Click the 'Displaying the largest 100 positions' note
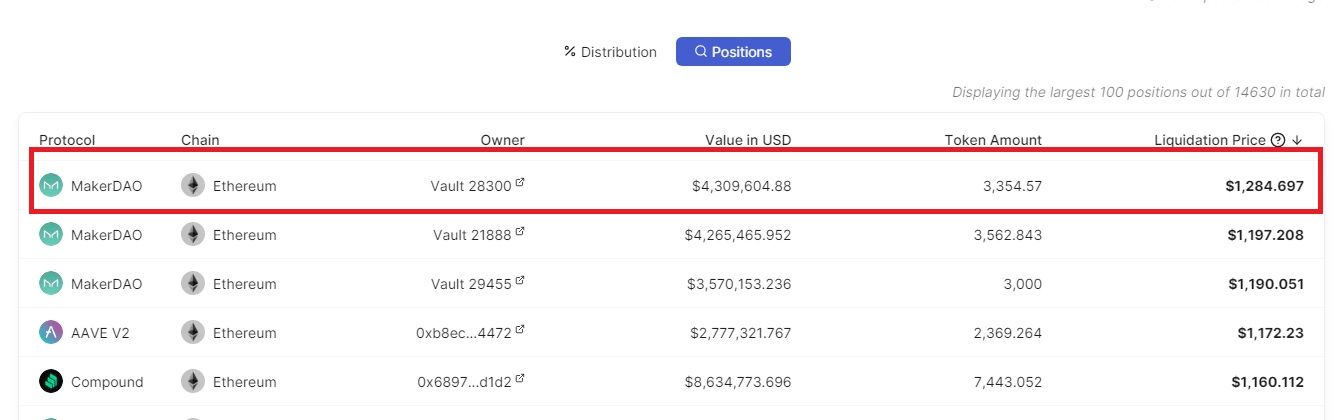This screenshot has height=420, width=1342. point(1138,92)
